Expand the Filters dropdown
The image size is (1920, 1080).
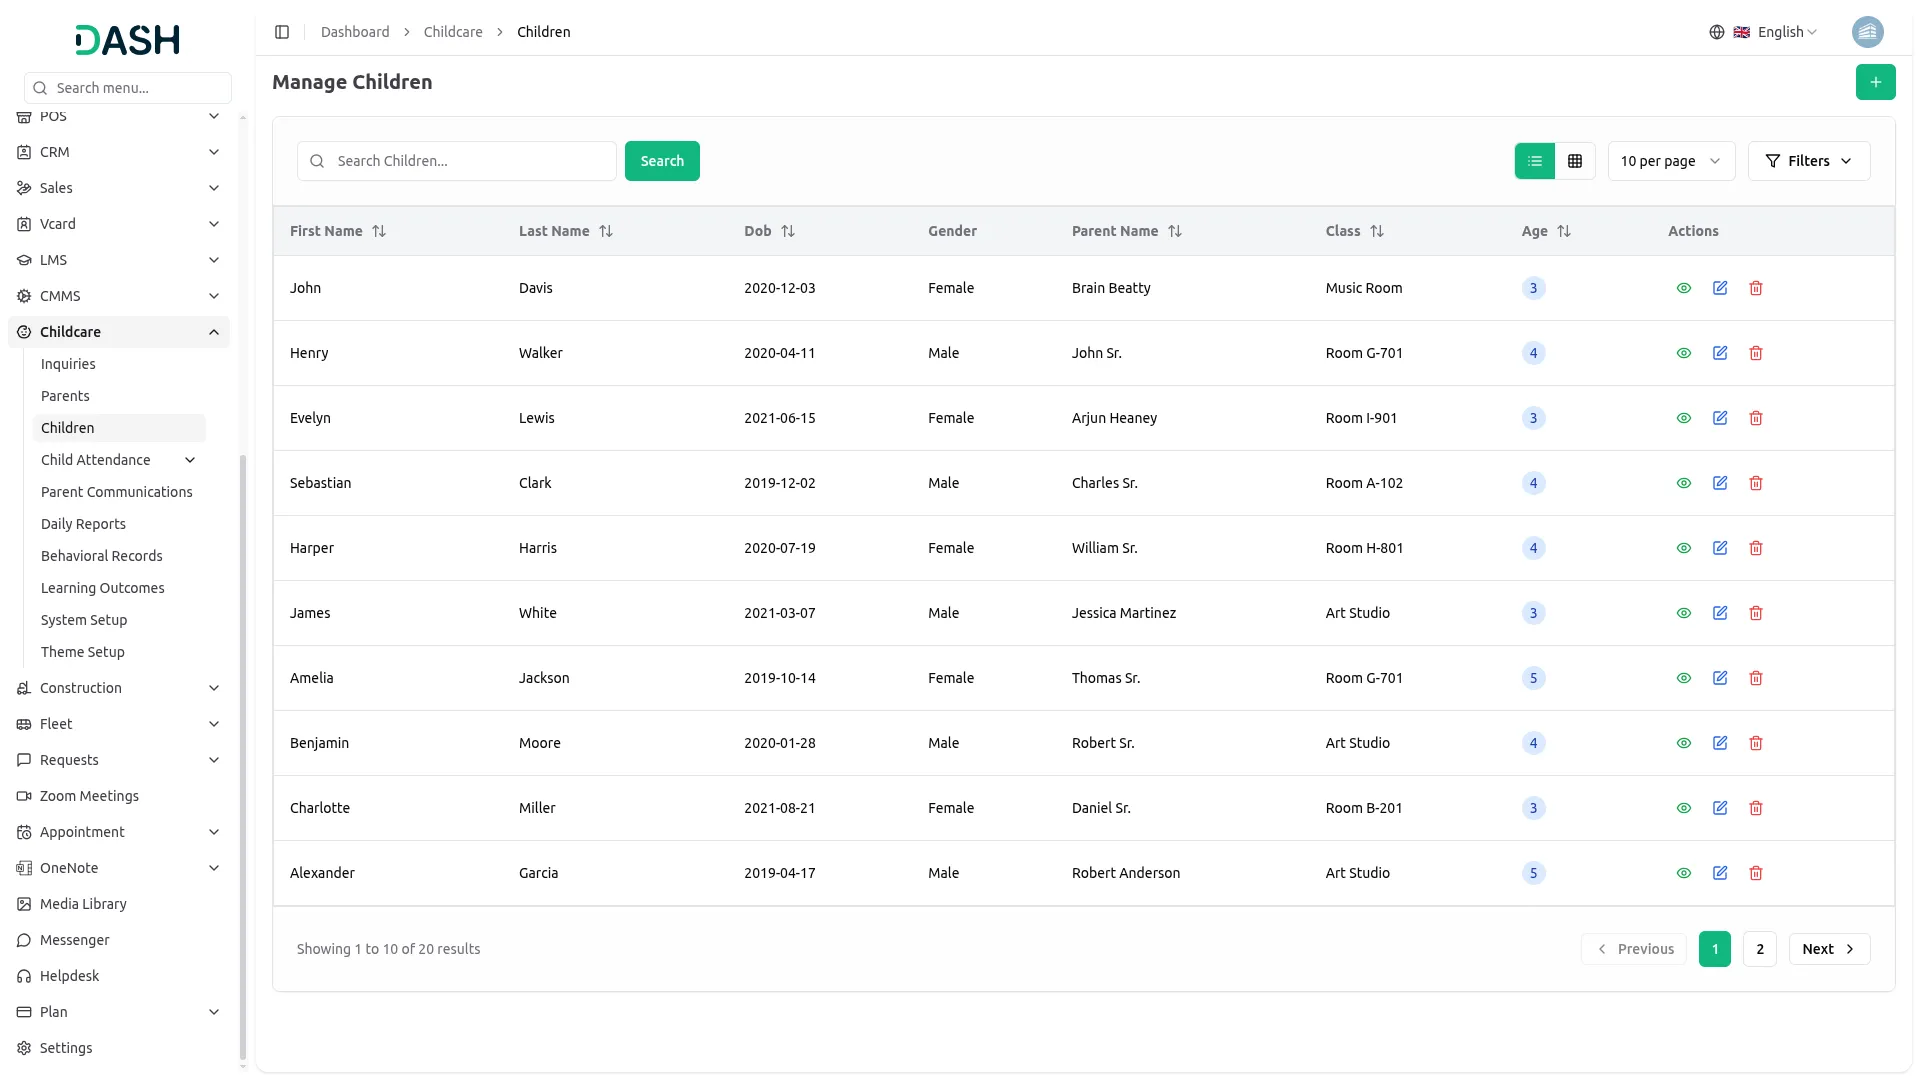pyautogui.click(x=1808, y=161)
